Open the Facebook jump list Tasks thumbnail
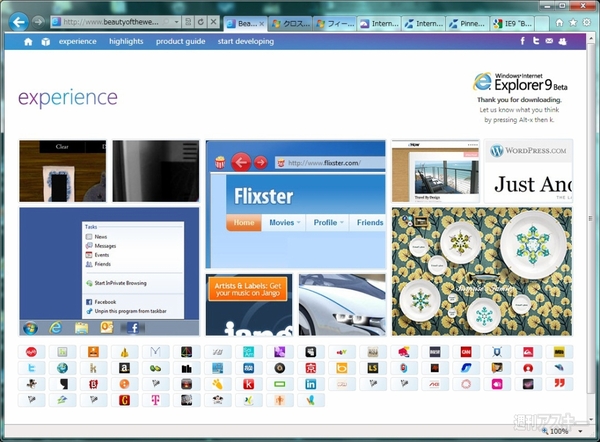Screen dimensions: 600x442 (x=109, y=272)
